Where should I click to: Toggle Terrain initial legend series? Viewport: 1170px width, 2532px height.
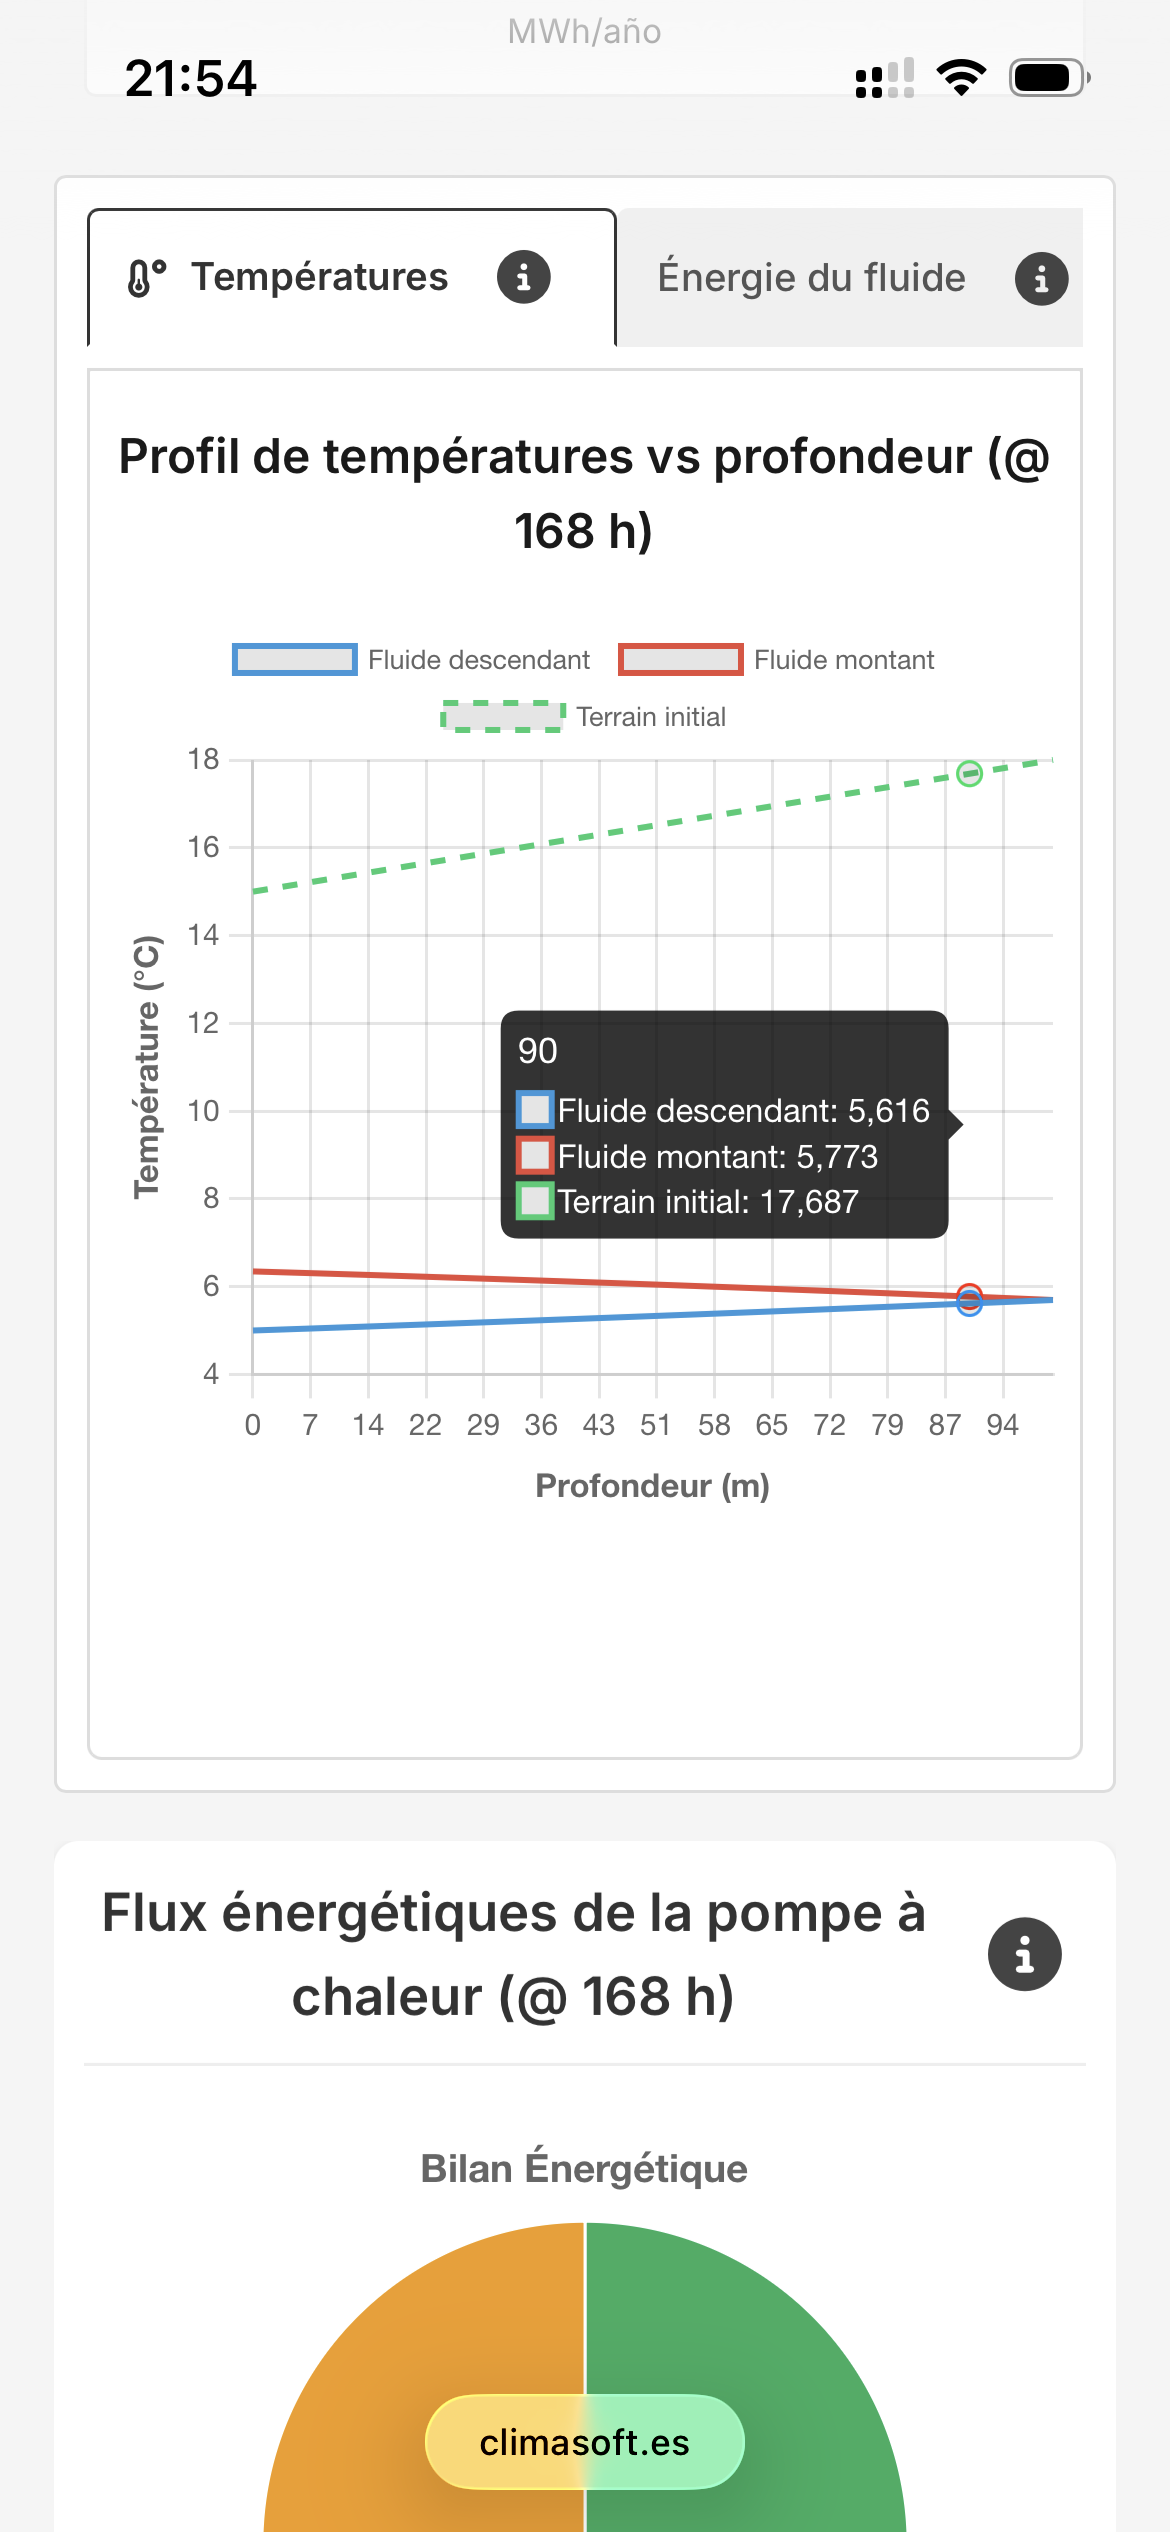pyautogui.click(x=650, y=717)
